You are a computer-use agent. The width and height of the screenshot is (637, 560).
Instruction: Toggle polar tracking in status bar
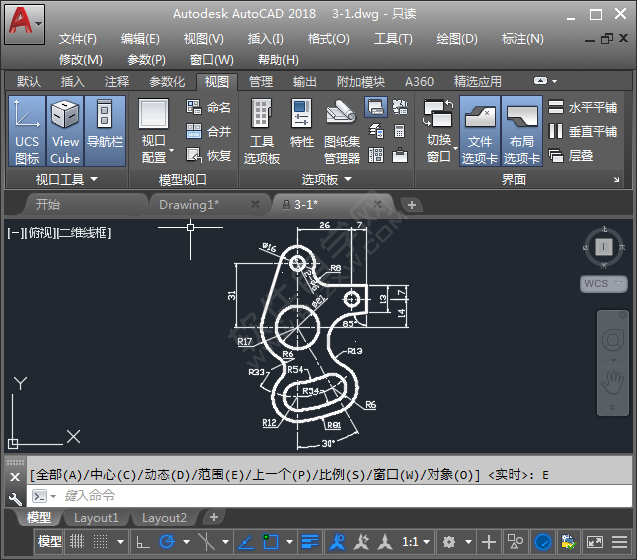point(167,542)
